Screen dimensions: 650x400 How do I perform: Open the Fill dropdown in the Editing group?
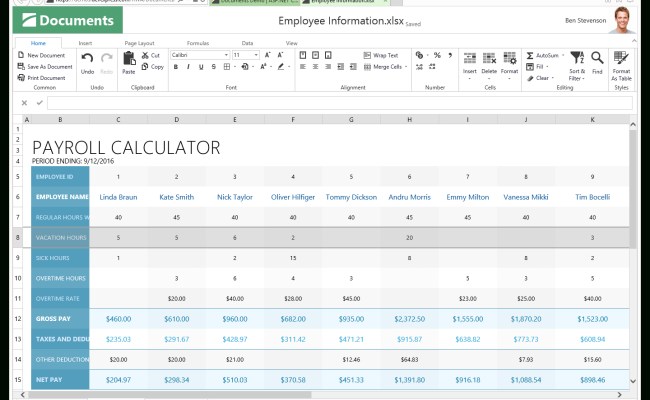pos(537,66)
